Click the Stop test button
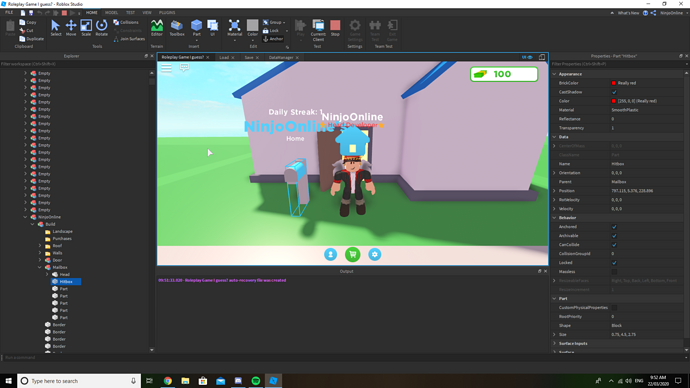Image resolution: width=690 pixels, height=388 pixels. tap(335, 28)
